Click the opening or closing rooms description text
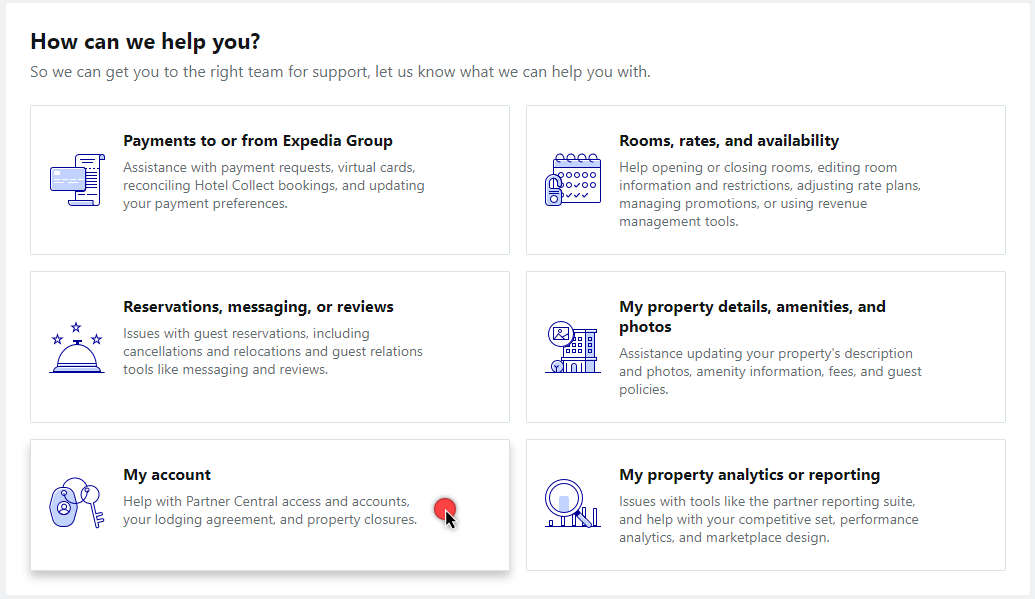 [770, 194]
